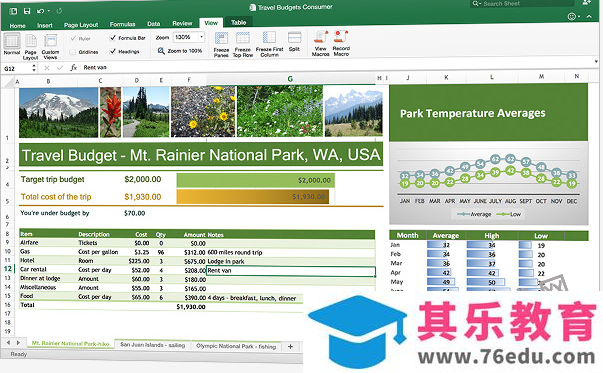Select cell with 'Lodge in park'
This screenshot has height=373, width=603.
(x=291, y=261)
